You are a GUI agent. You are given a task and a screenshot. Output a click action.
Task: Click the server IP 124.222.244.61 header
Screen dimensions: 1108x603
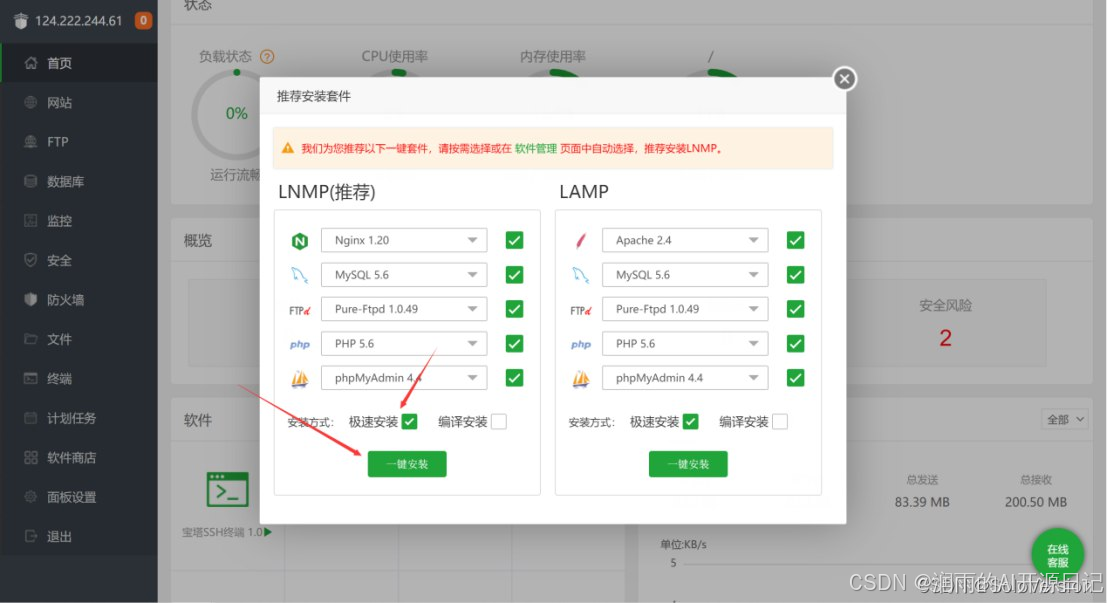[78, 21]
